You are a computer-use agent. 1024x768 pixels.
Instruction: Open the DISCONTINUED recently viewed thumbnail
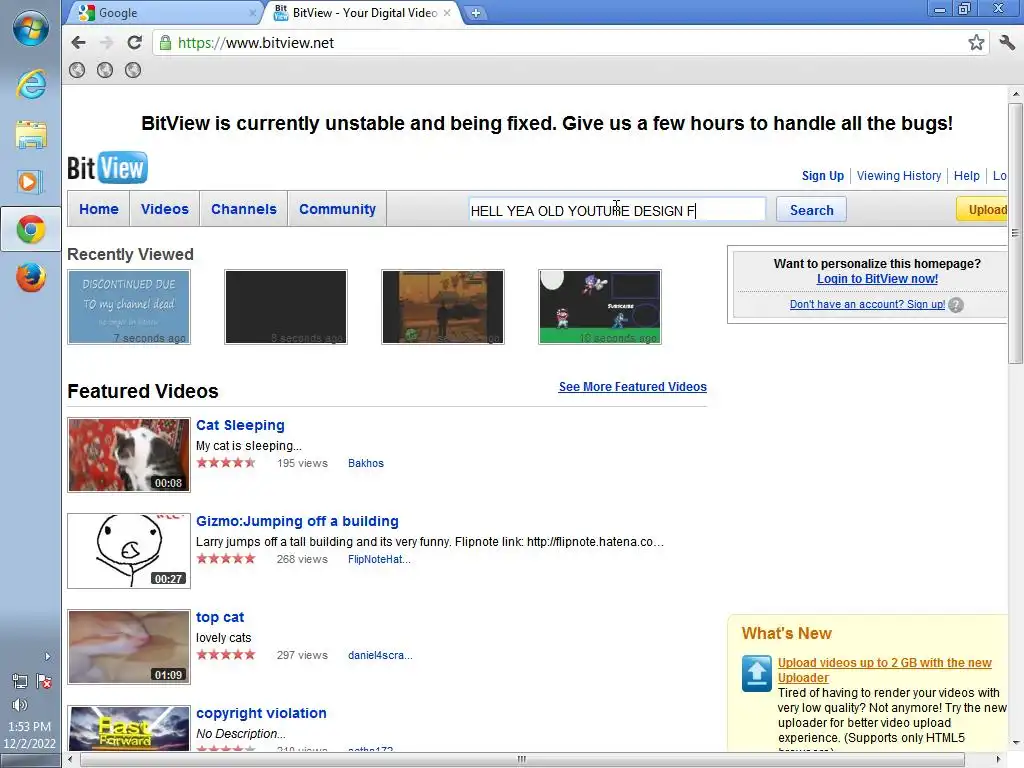129,307
